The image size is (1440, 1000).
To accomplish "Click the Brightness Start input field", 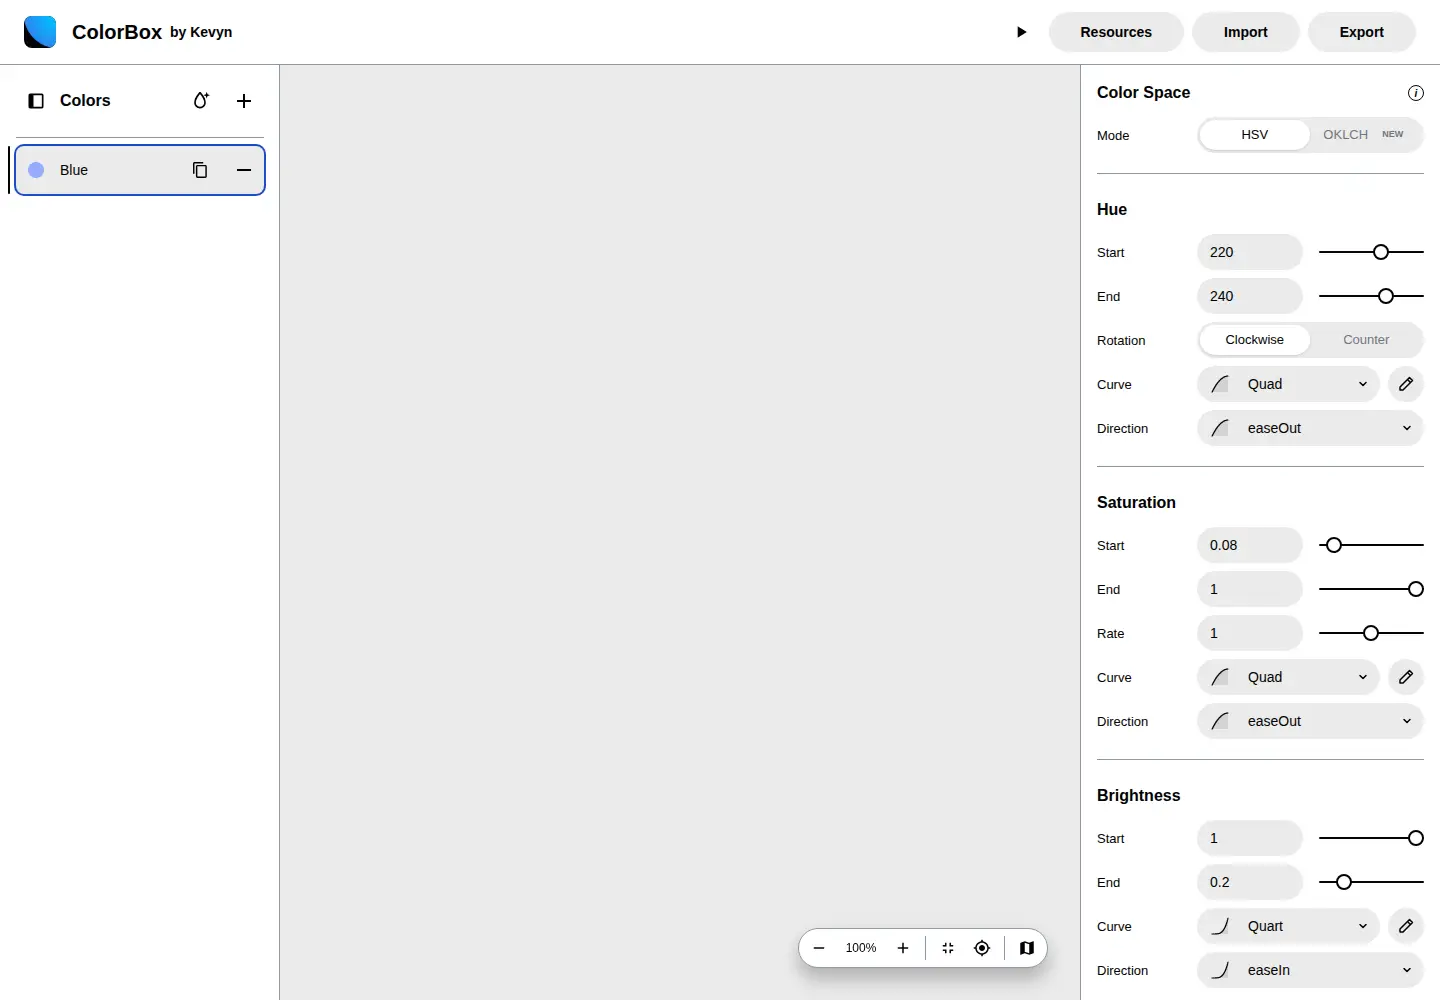I will coord(1250,838).
